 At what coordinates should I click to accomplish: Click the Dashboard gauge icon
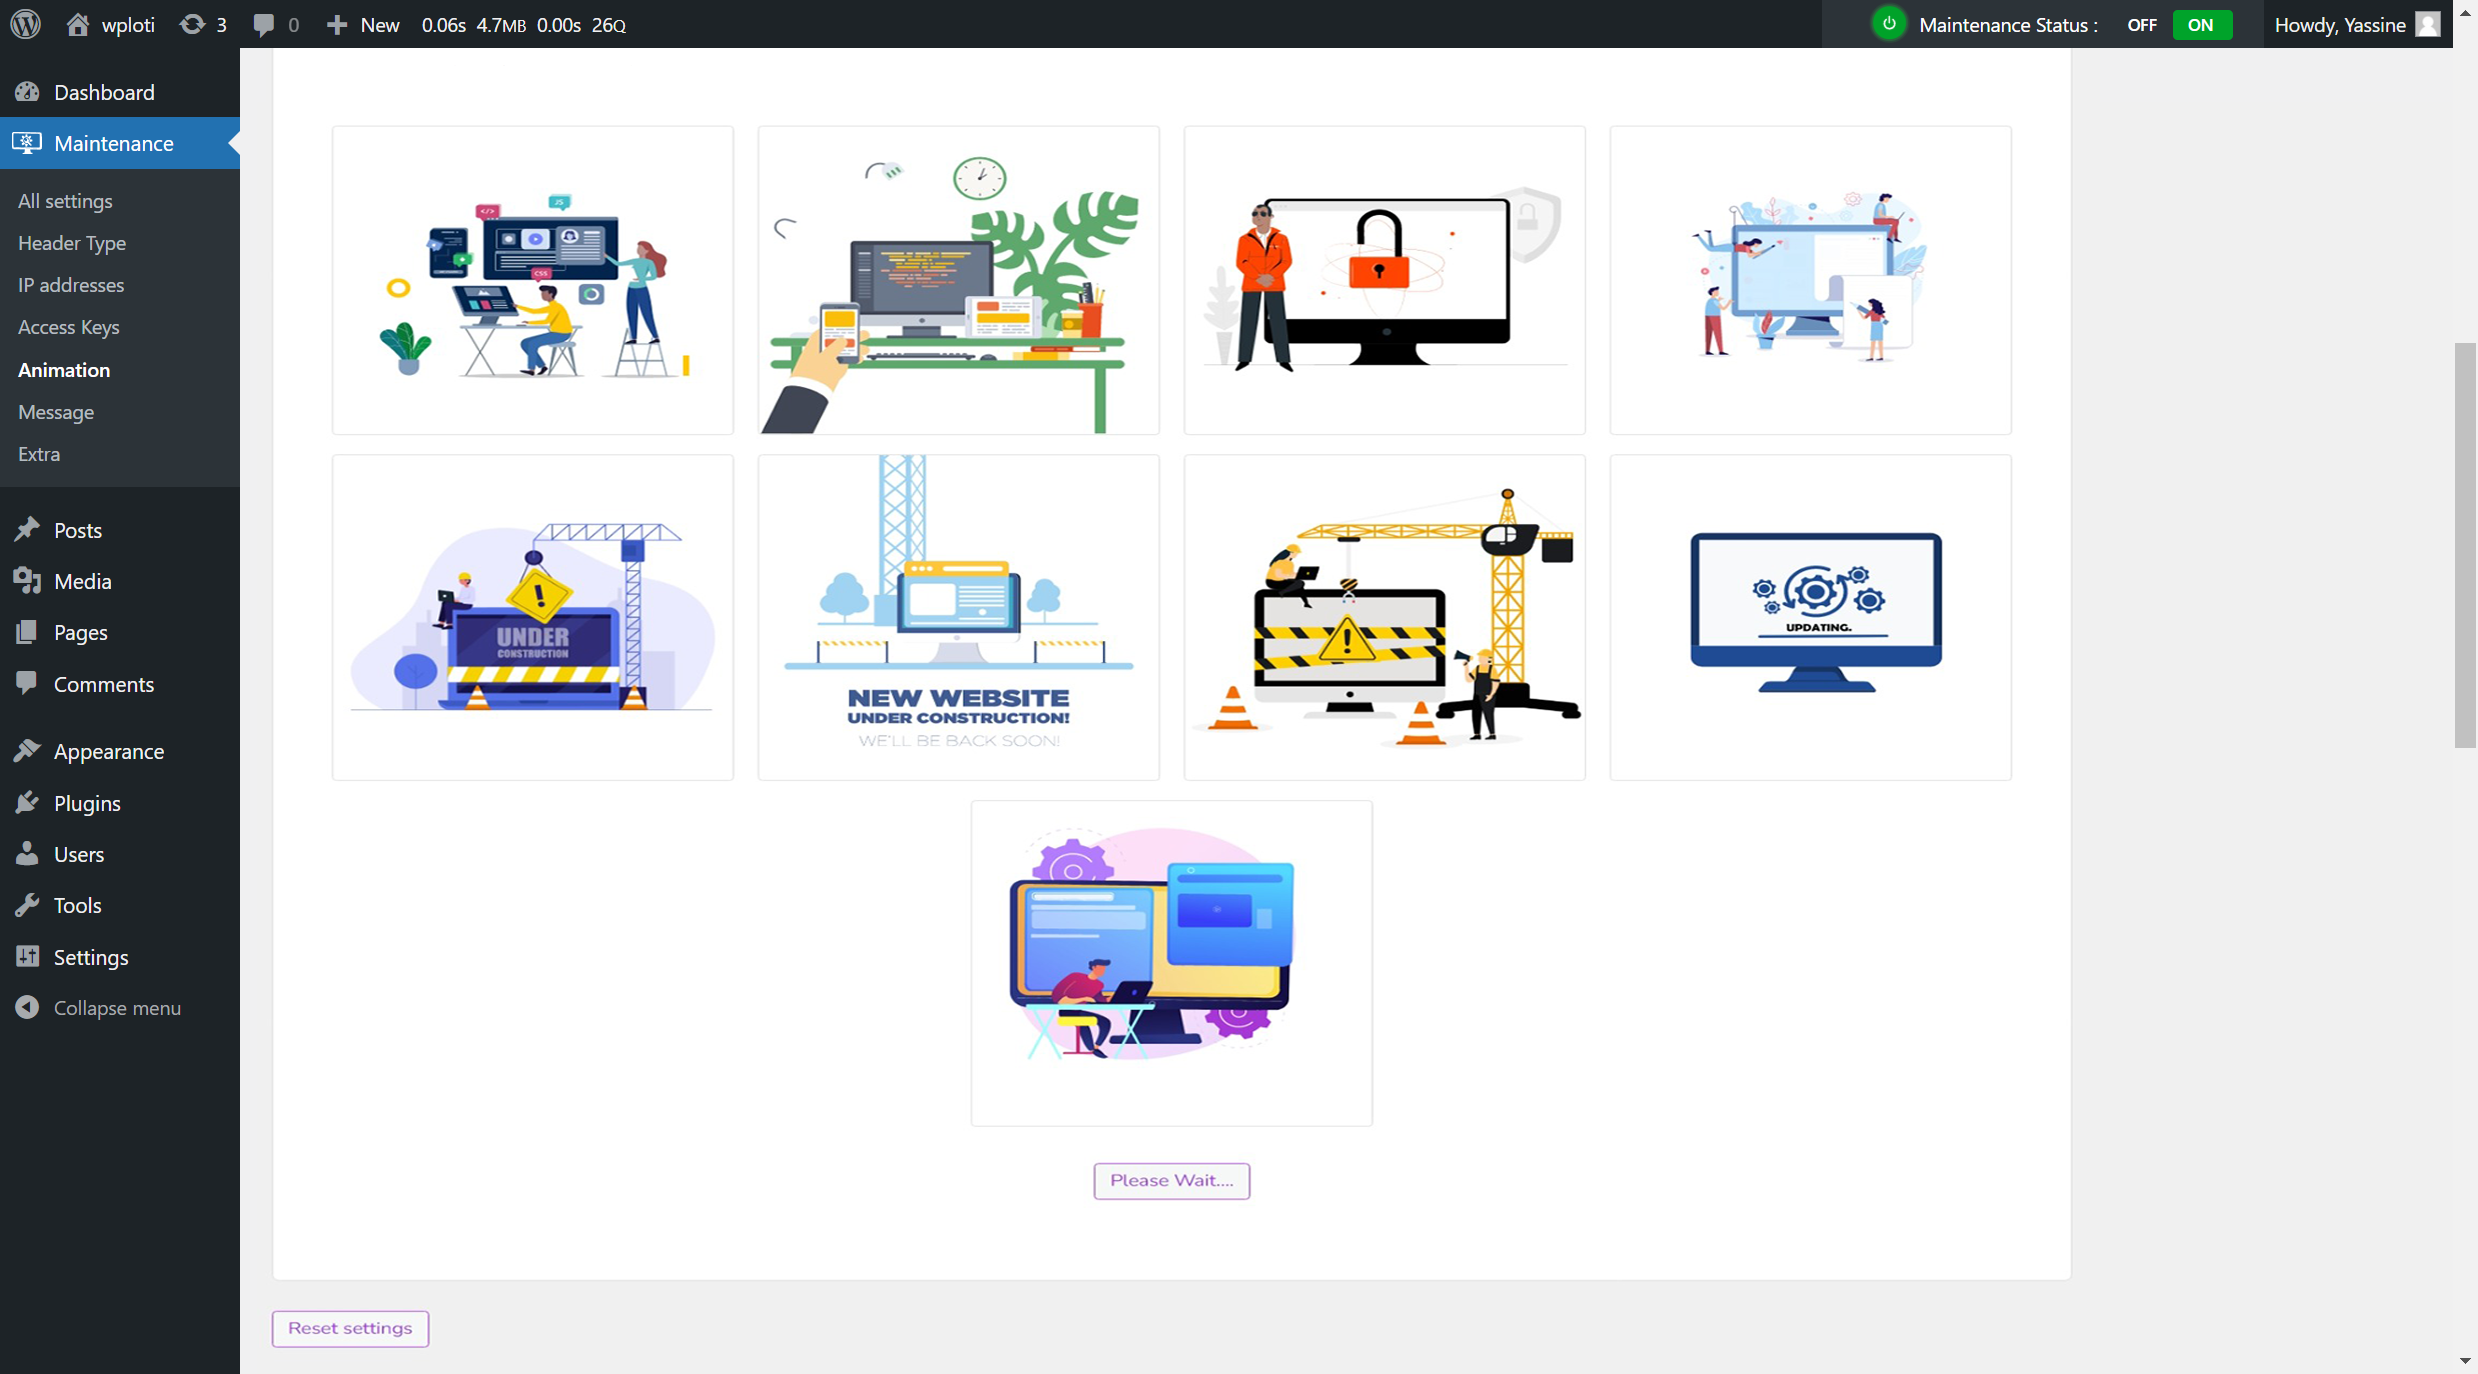coord(27,92)
